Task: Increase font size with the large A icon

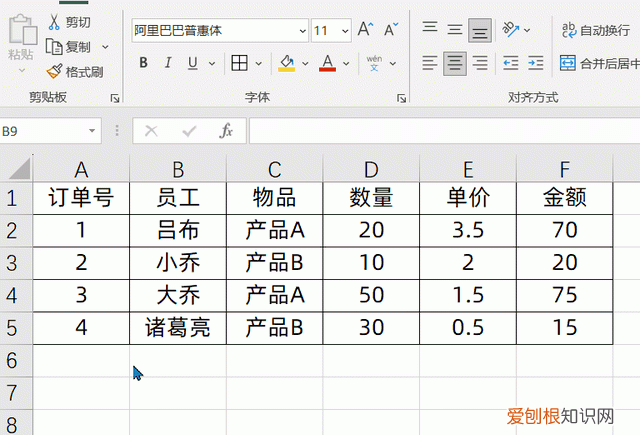Action: (x=365, y=29)
